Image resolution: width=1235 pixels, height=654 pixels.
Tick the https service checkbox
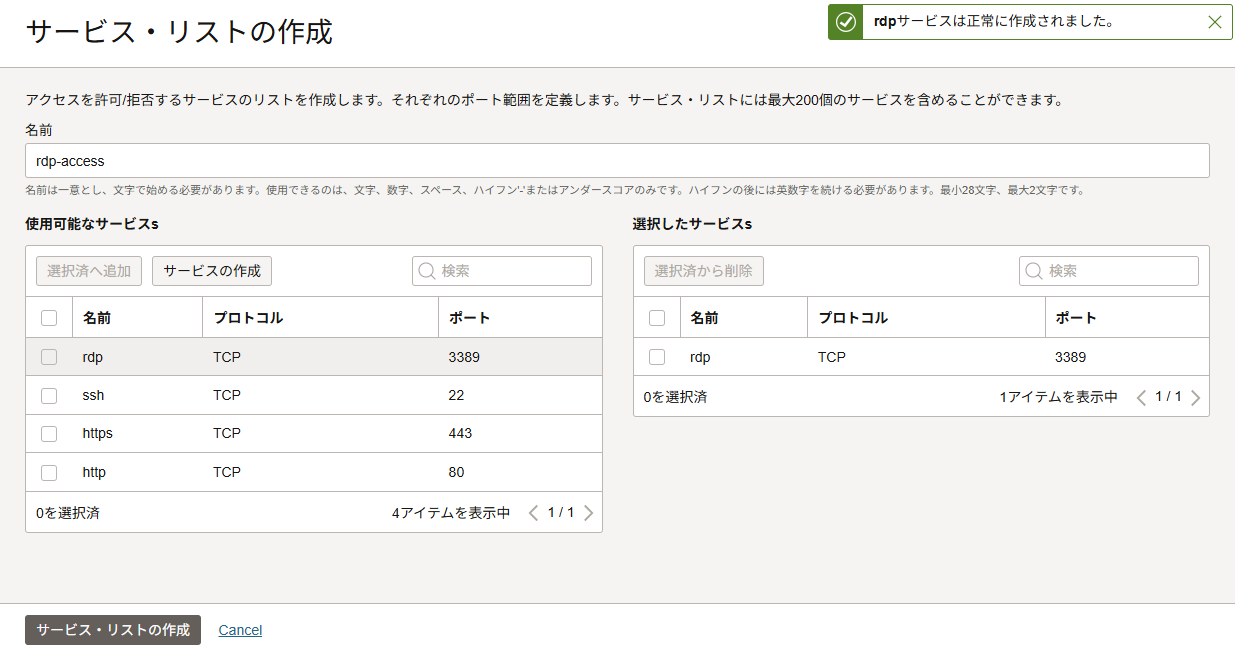(x=49, y=434)
